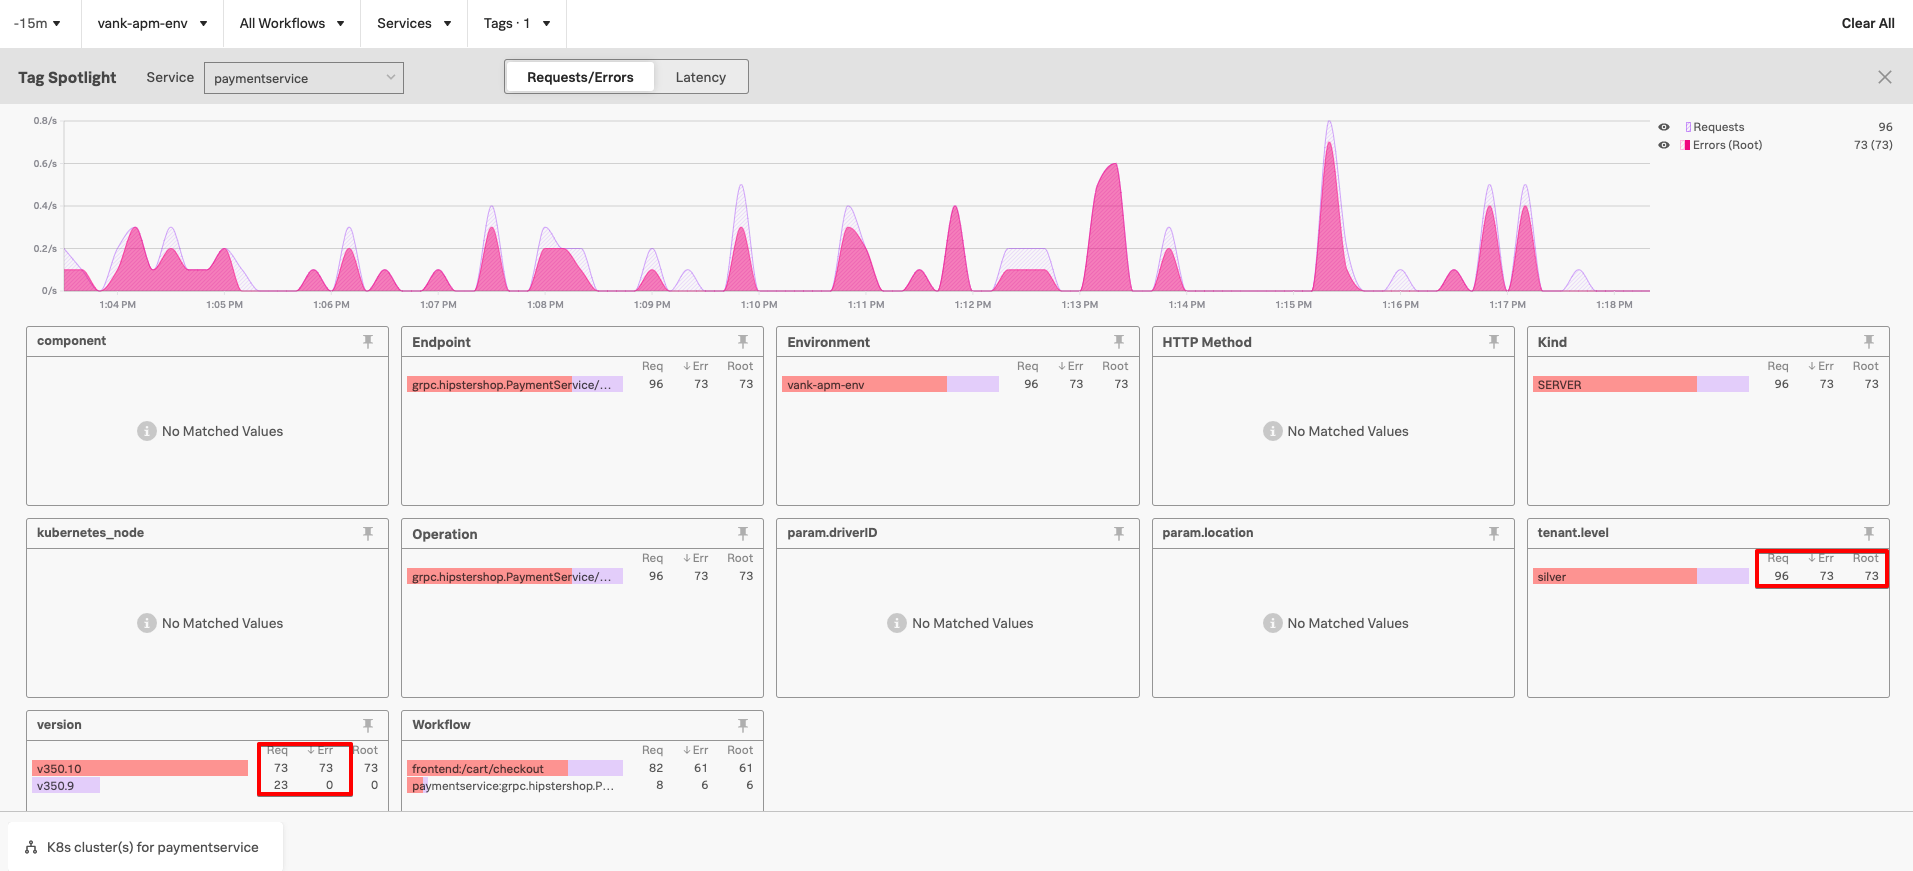Image resolution: width=1913 pixels, height=871 pixels.
Task: Sort Kind card by Err column
Action: tap(1821, 366)
